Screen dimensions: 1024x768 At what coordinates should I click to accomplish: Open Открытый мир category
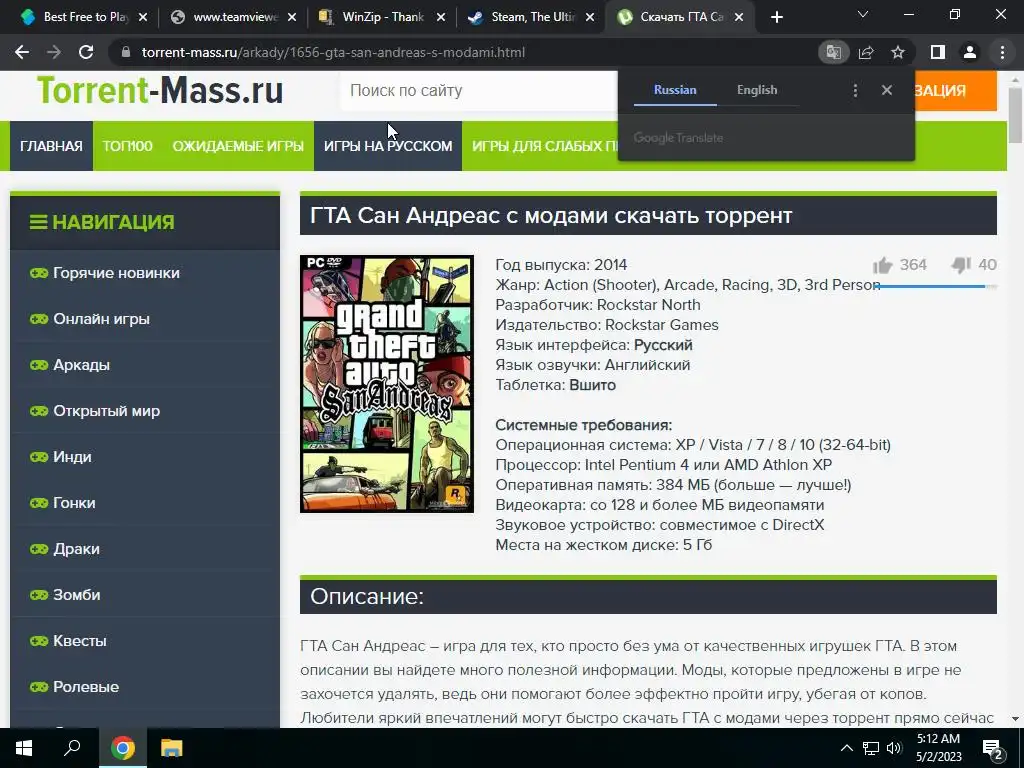coord(145,411)
